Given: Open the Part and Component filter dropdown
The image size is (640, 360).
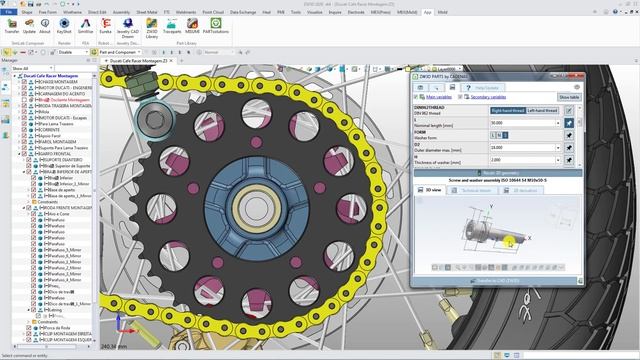Looking at the screenshot, I should 139,52.
